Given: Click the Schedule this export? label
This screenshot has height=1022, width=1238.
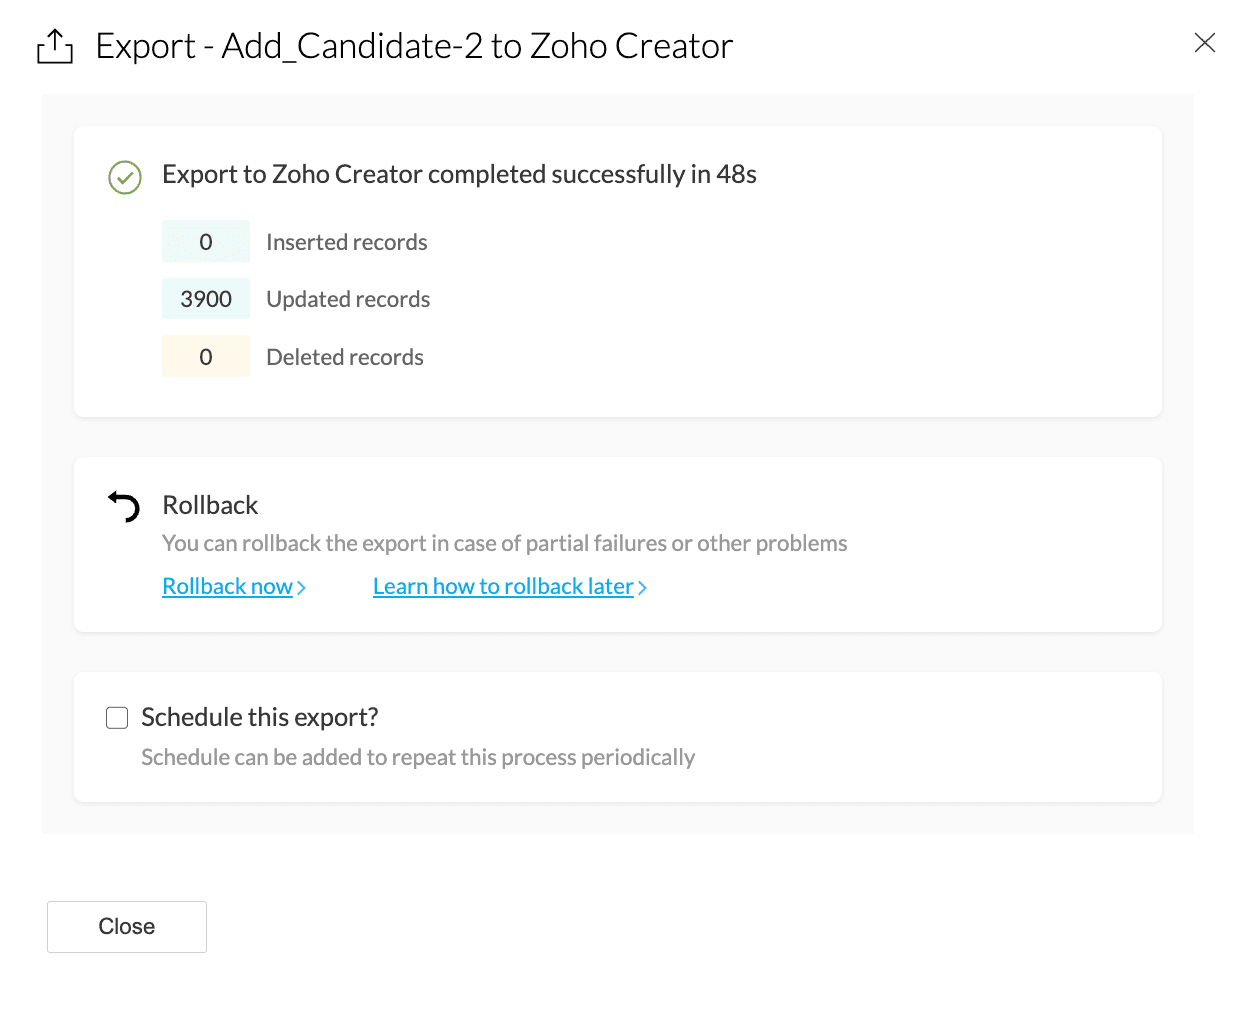Looking at the screenshot, I should (x=260, y=717).
